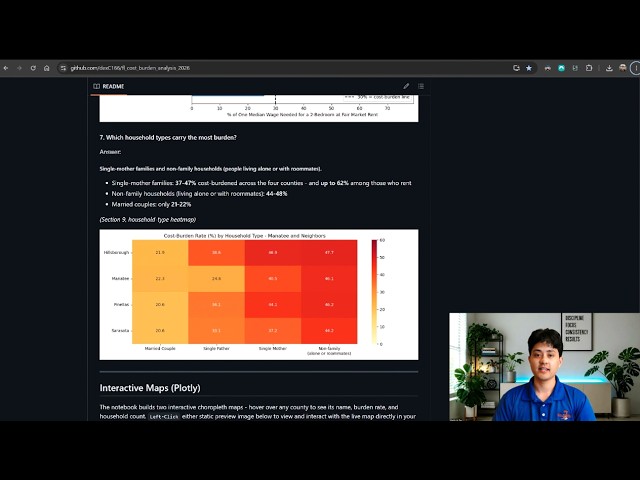Open the browser profile avatar
This screenshot has width=640, height=480.
[x=622, y=68]
